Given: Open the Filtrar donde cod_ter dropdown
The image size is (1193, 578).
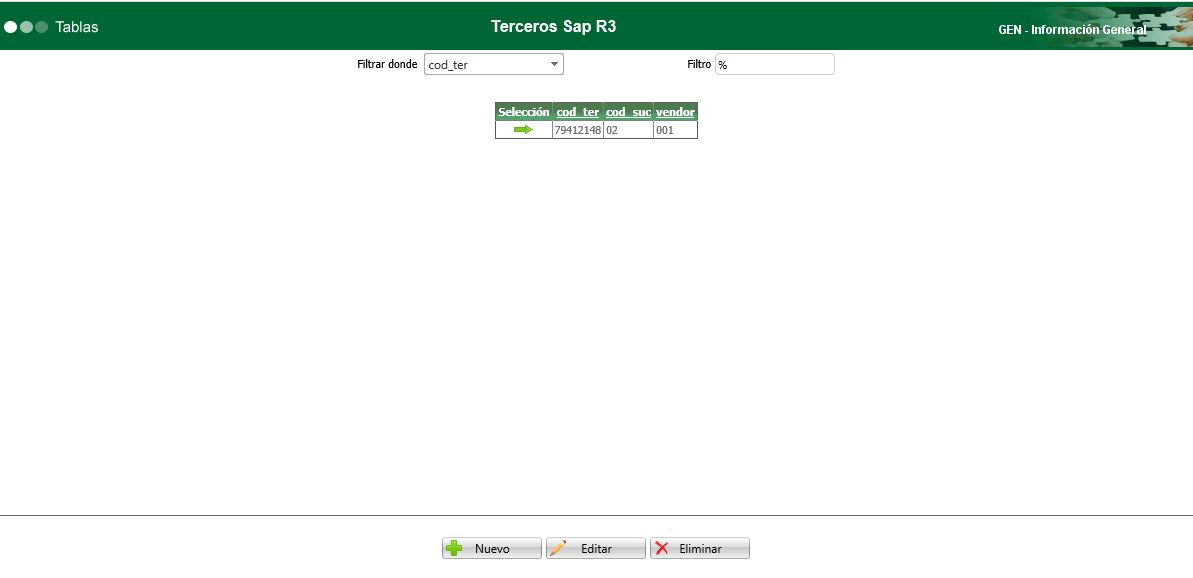Looking at the screenshot, I should (x=494, y=65).
